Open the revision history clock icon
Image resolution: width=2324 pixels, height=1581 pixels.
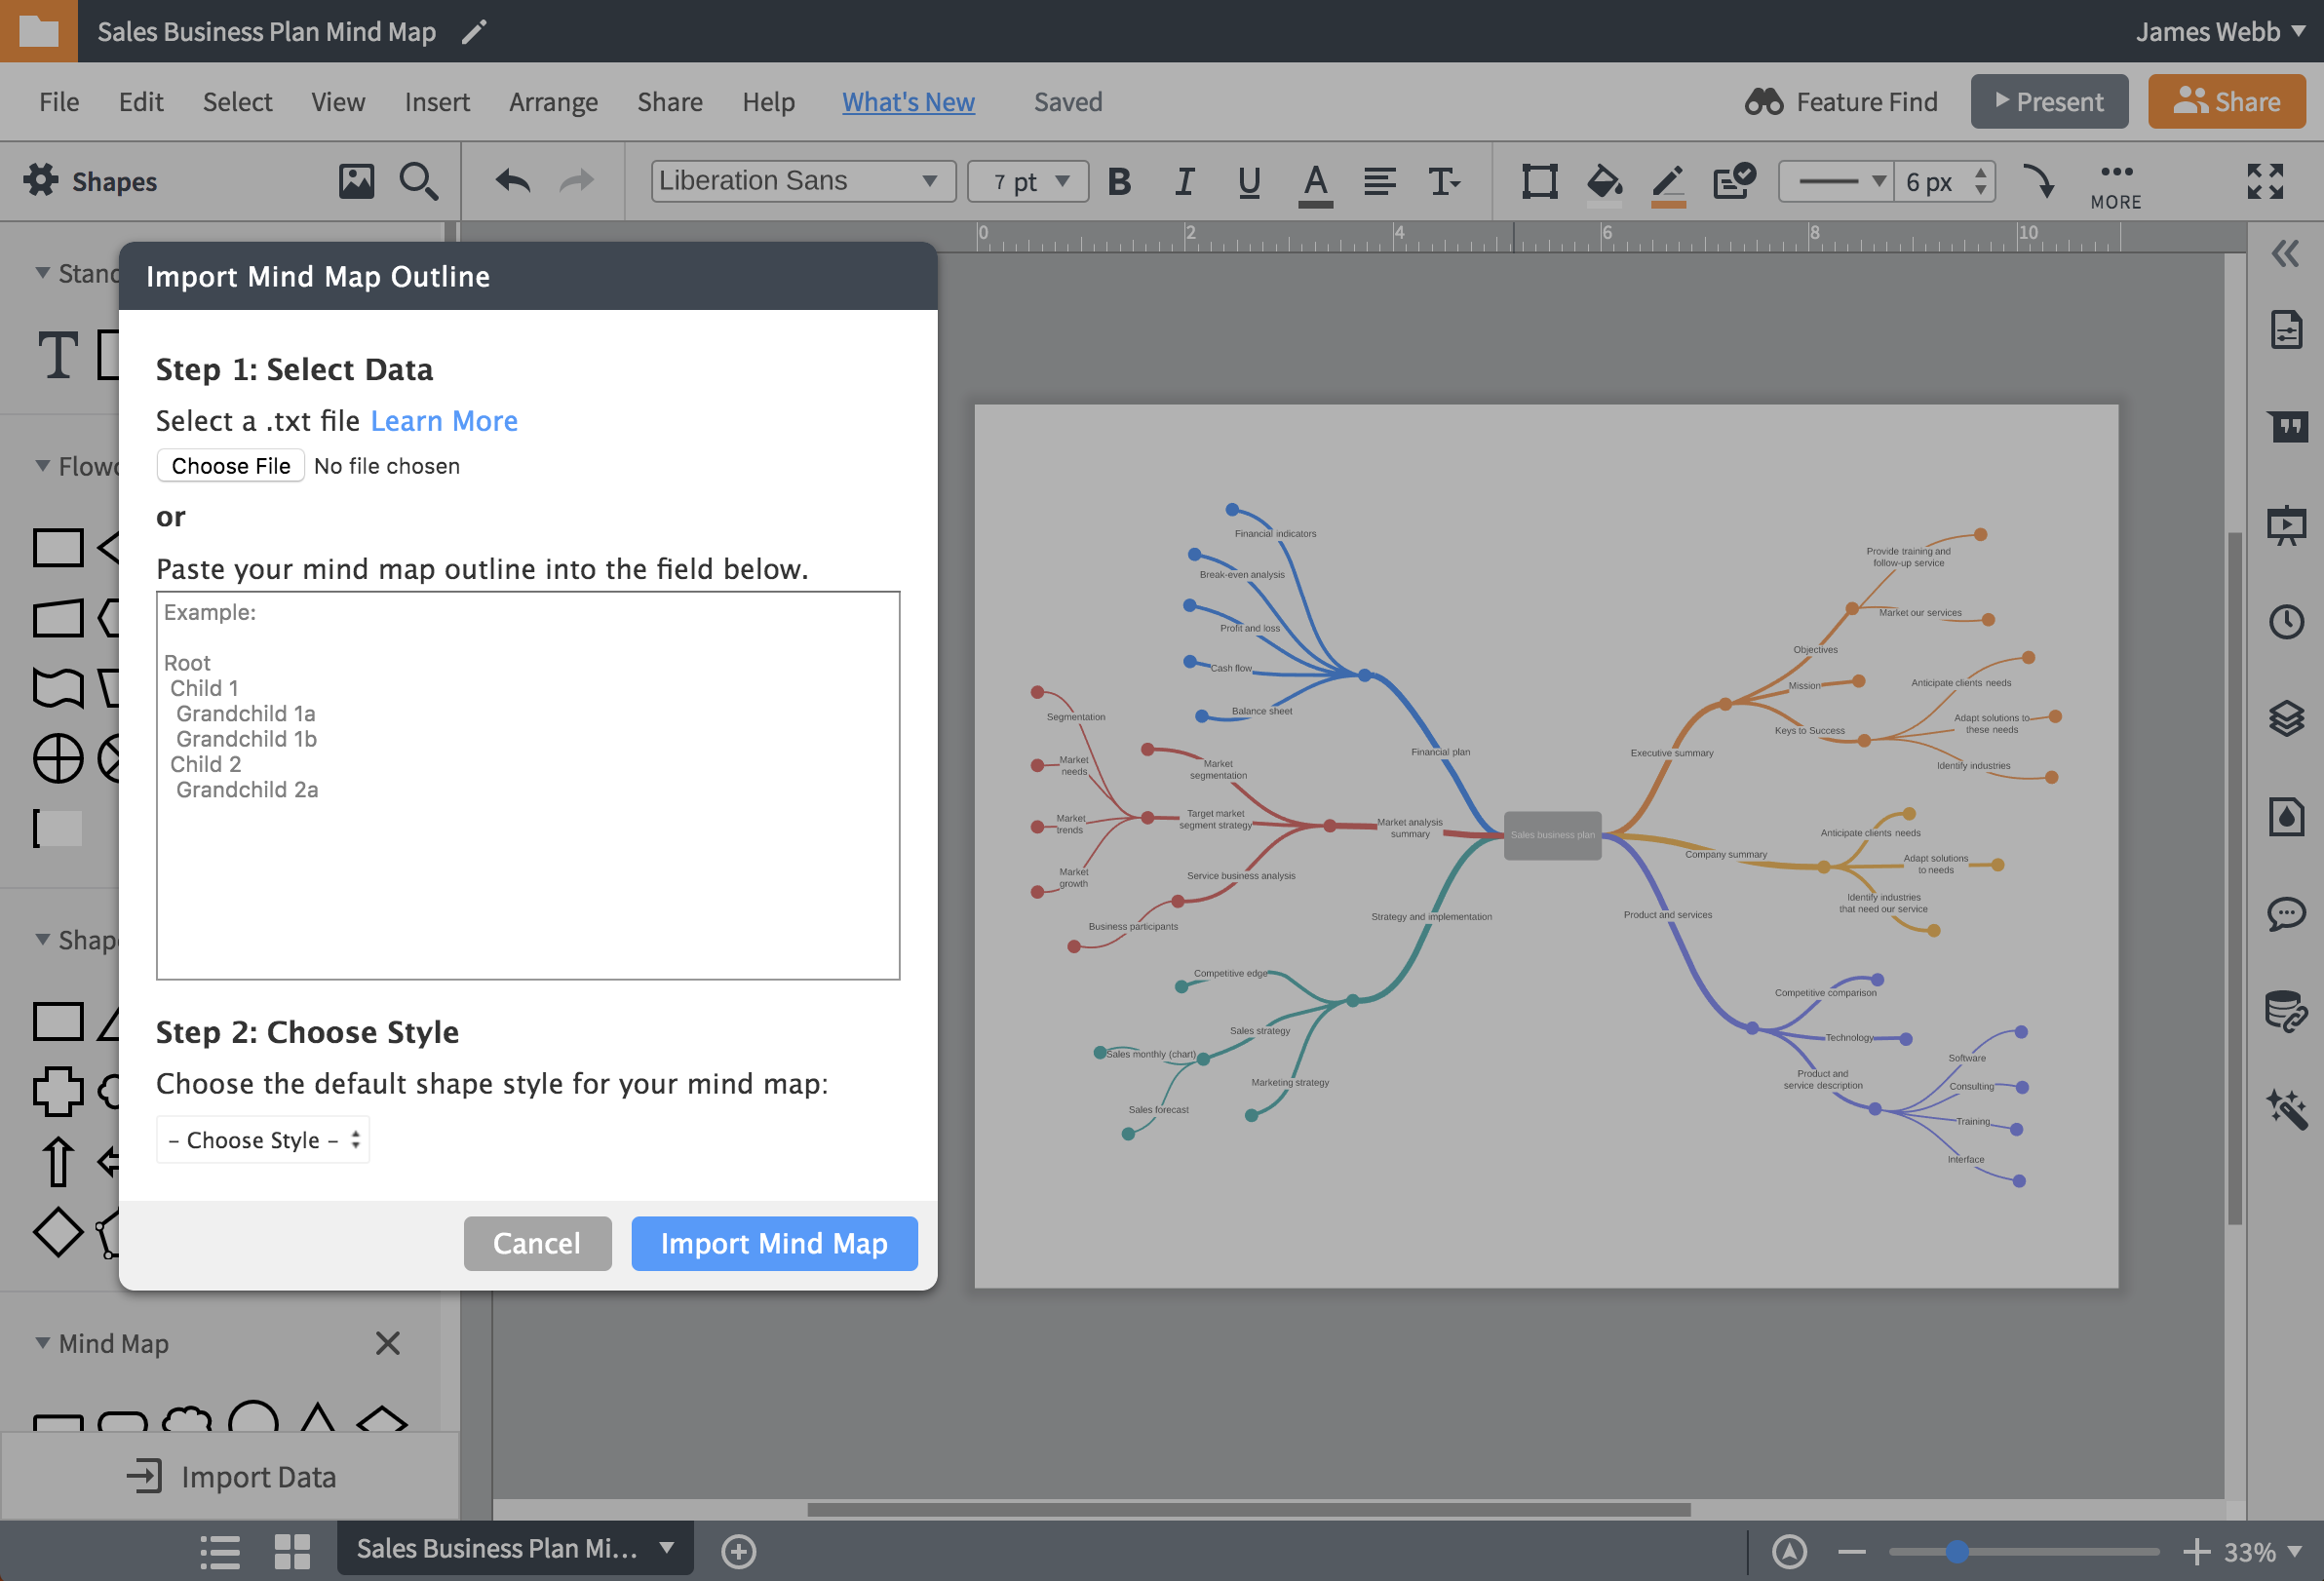click(x=2286, y=622)
